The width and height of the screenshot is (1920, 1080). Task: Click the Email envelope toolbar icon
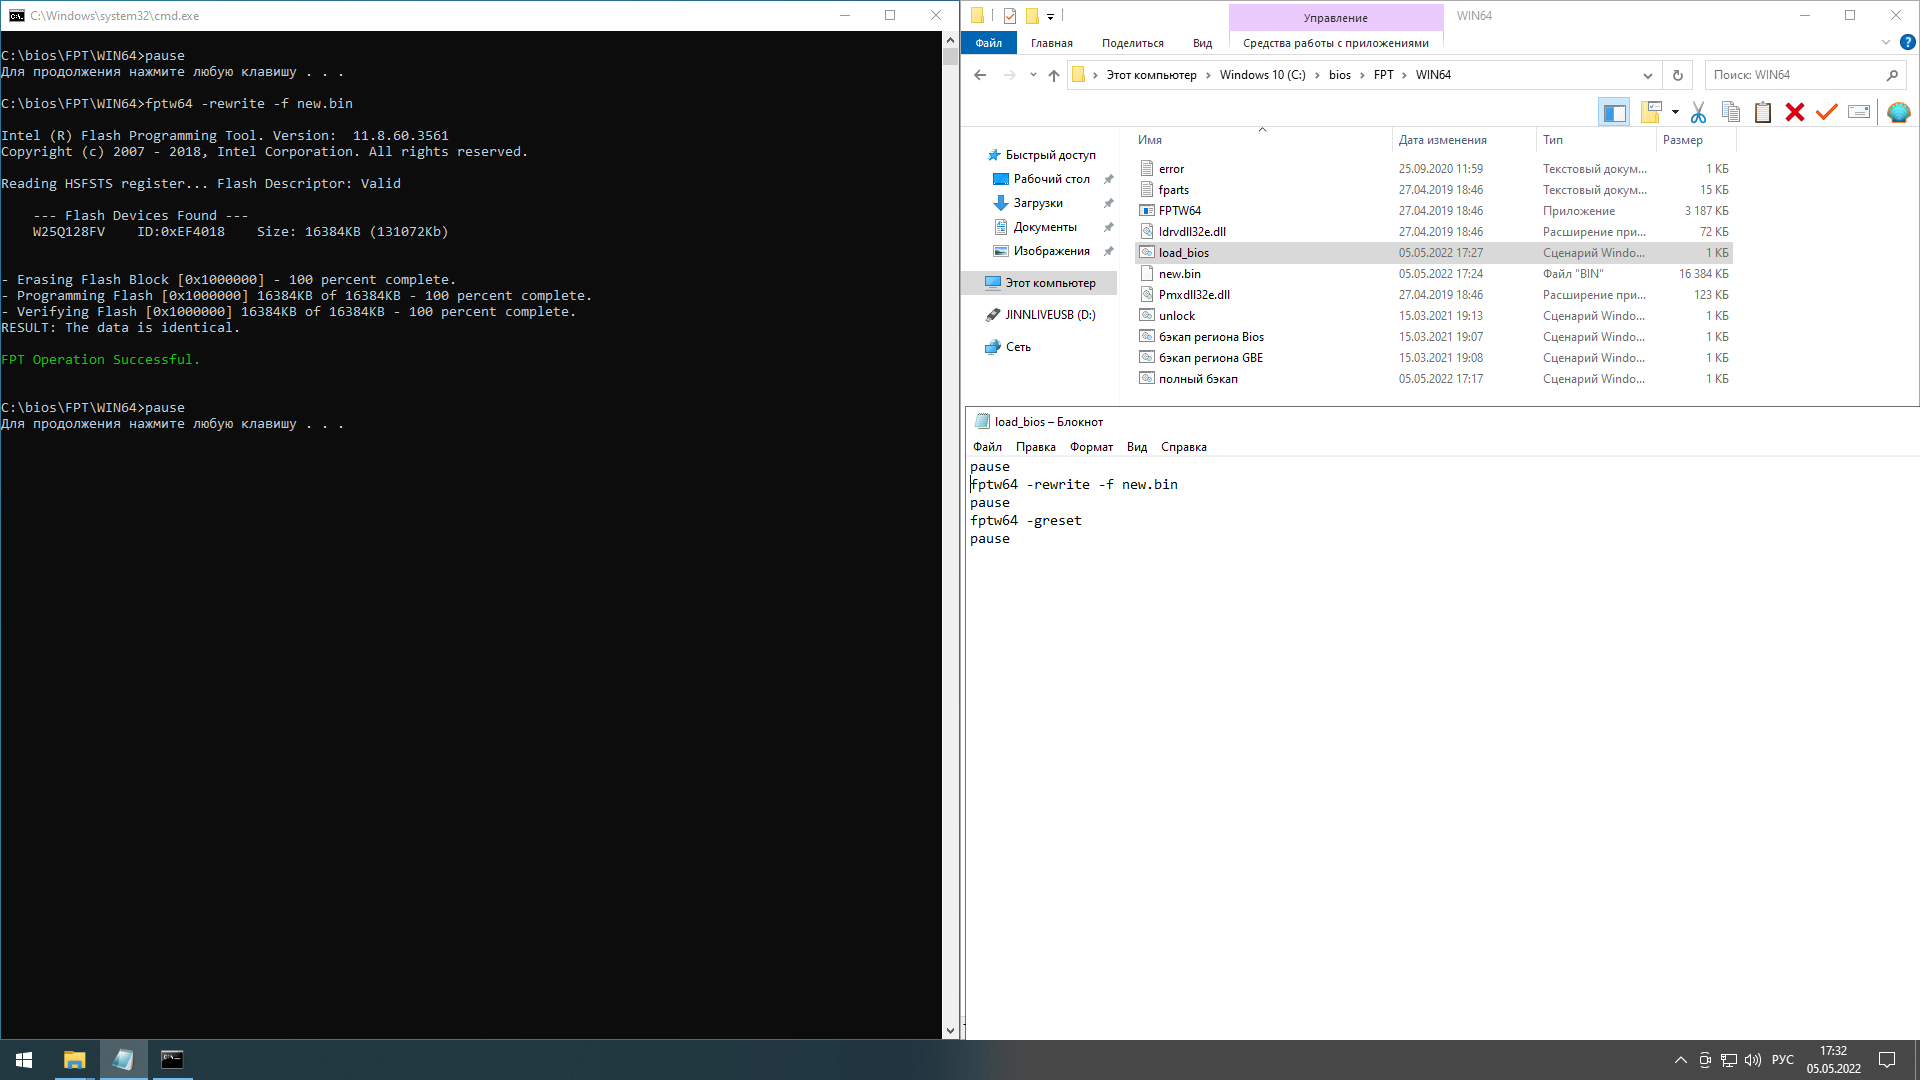(1859, 112)
